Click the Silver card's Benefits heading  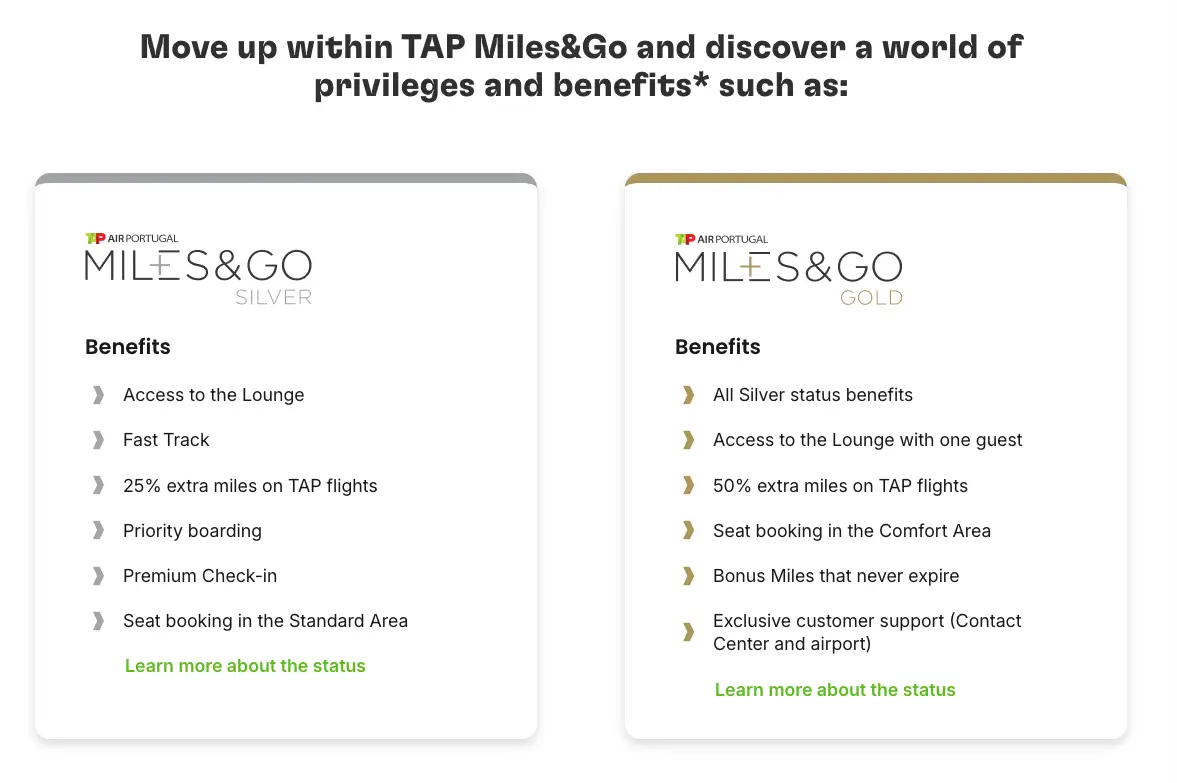coord(128,347)
